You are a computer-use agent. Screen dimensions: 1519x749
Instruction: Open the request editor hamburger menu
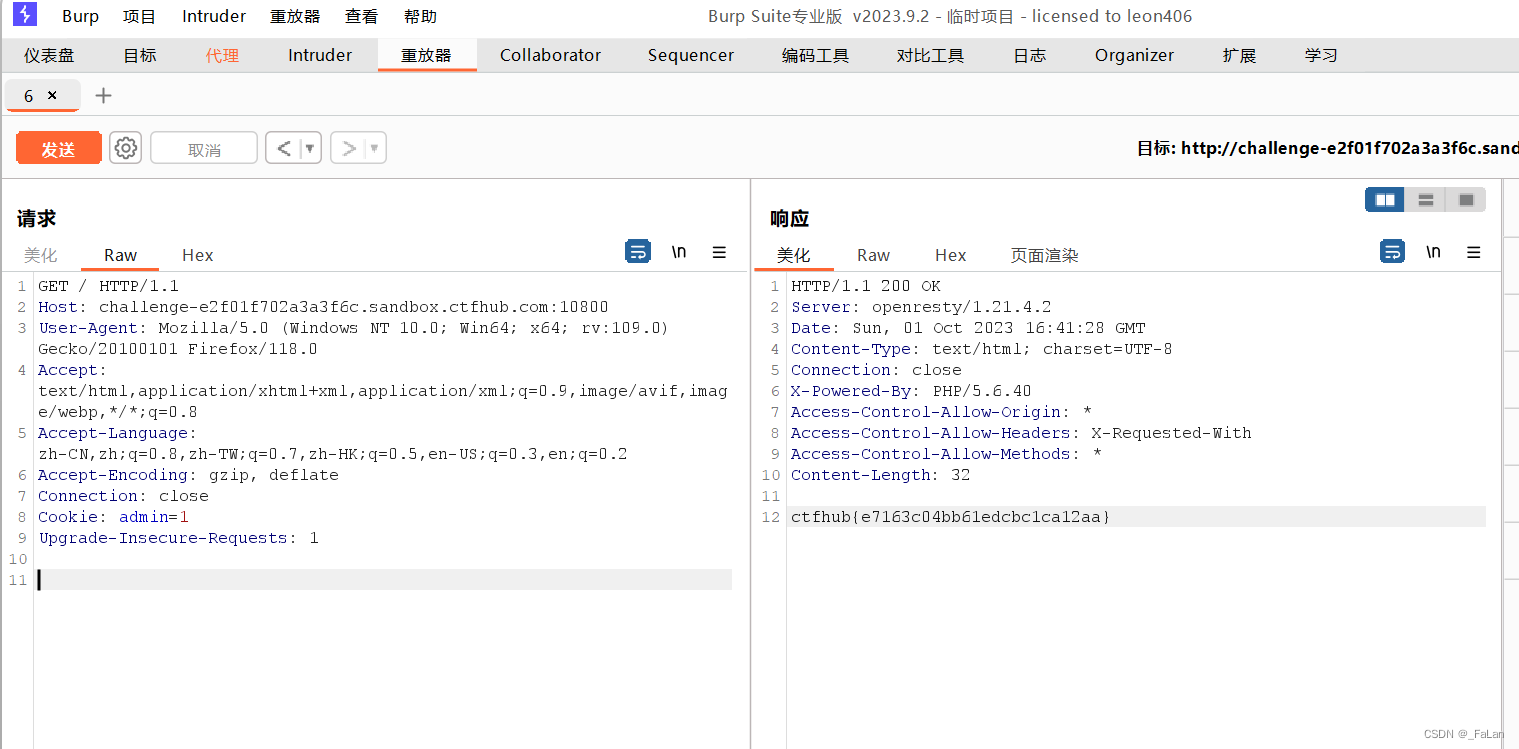pos(719,252)
